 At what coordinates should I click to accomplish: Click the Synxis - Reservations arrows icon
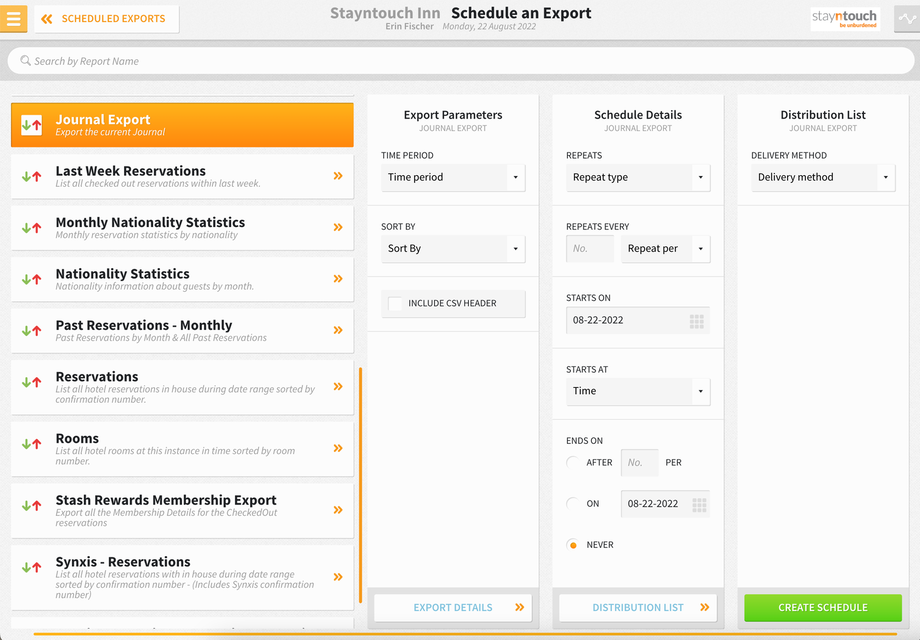pos(32,567)
